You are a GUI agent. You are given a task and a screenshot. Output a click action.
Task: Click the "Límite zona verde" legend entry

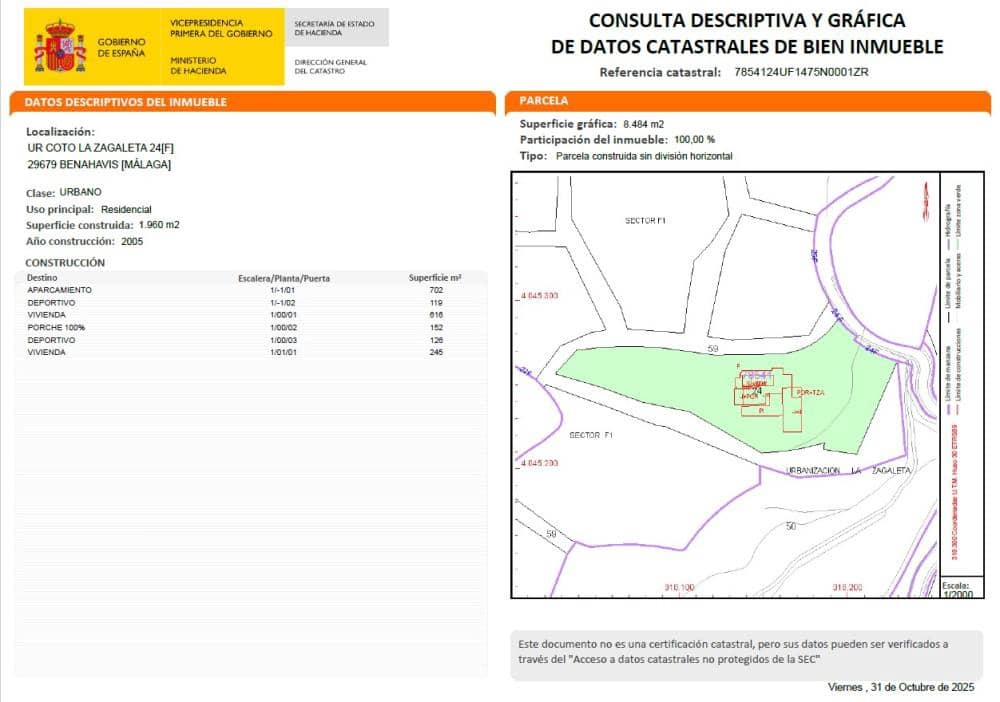click(x=957, y=210)
